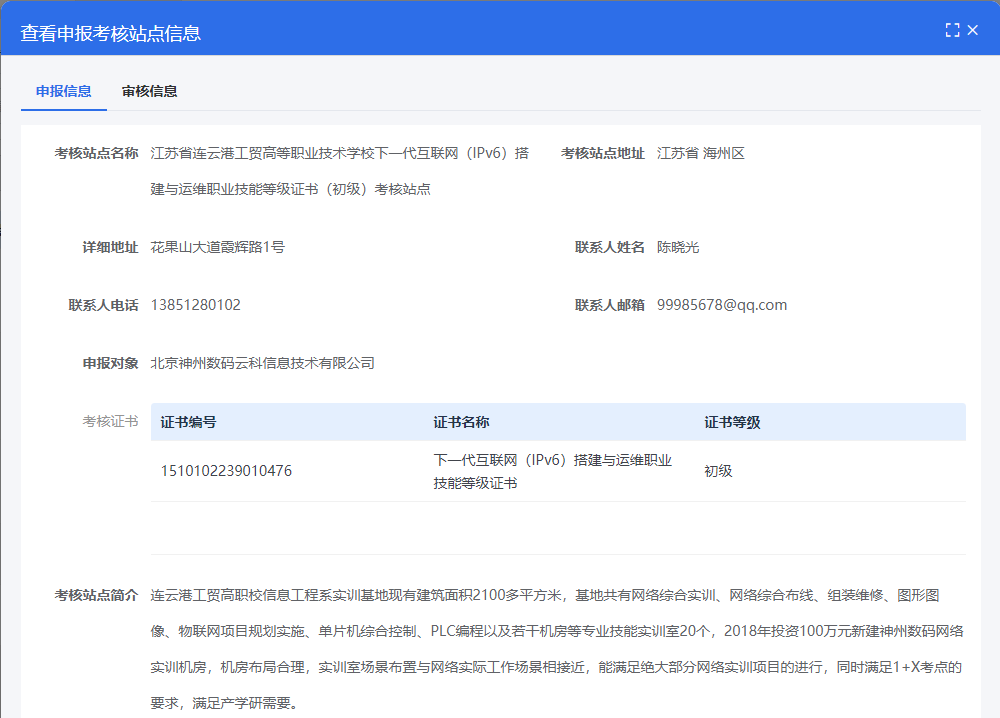Click certificate number 1510102239010476
Screen dimensions: 1000x718
click(x=226, y=471)
